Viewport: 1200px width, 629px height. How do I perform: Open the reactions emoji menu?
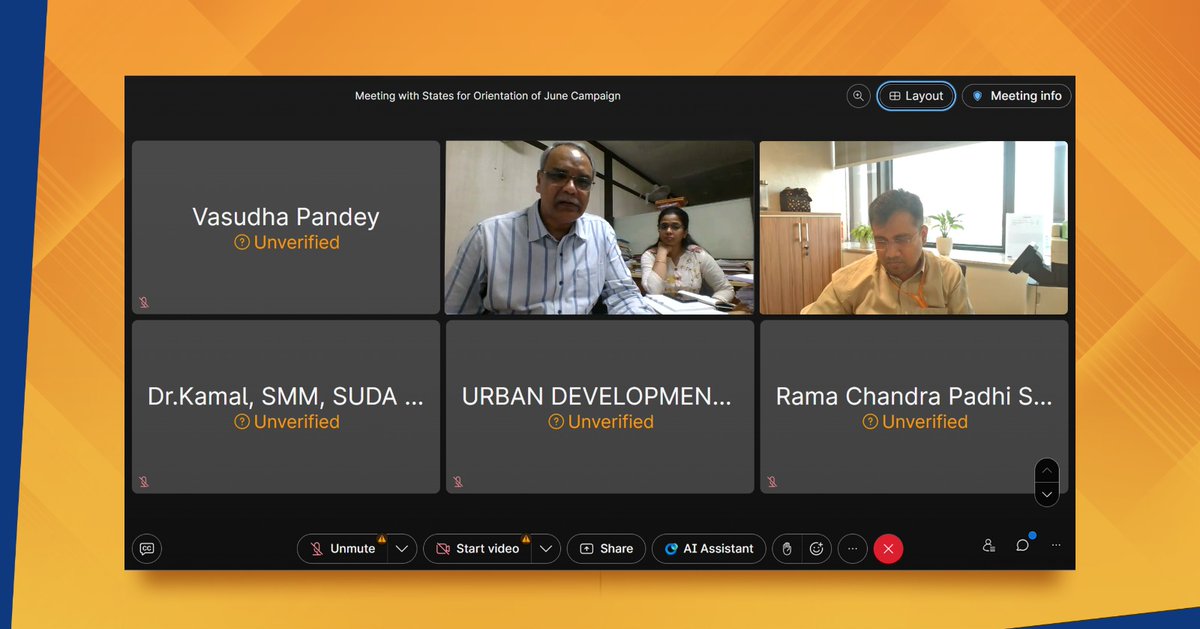817,548
